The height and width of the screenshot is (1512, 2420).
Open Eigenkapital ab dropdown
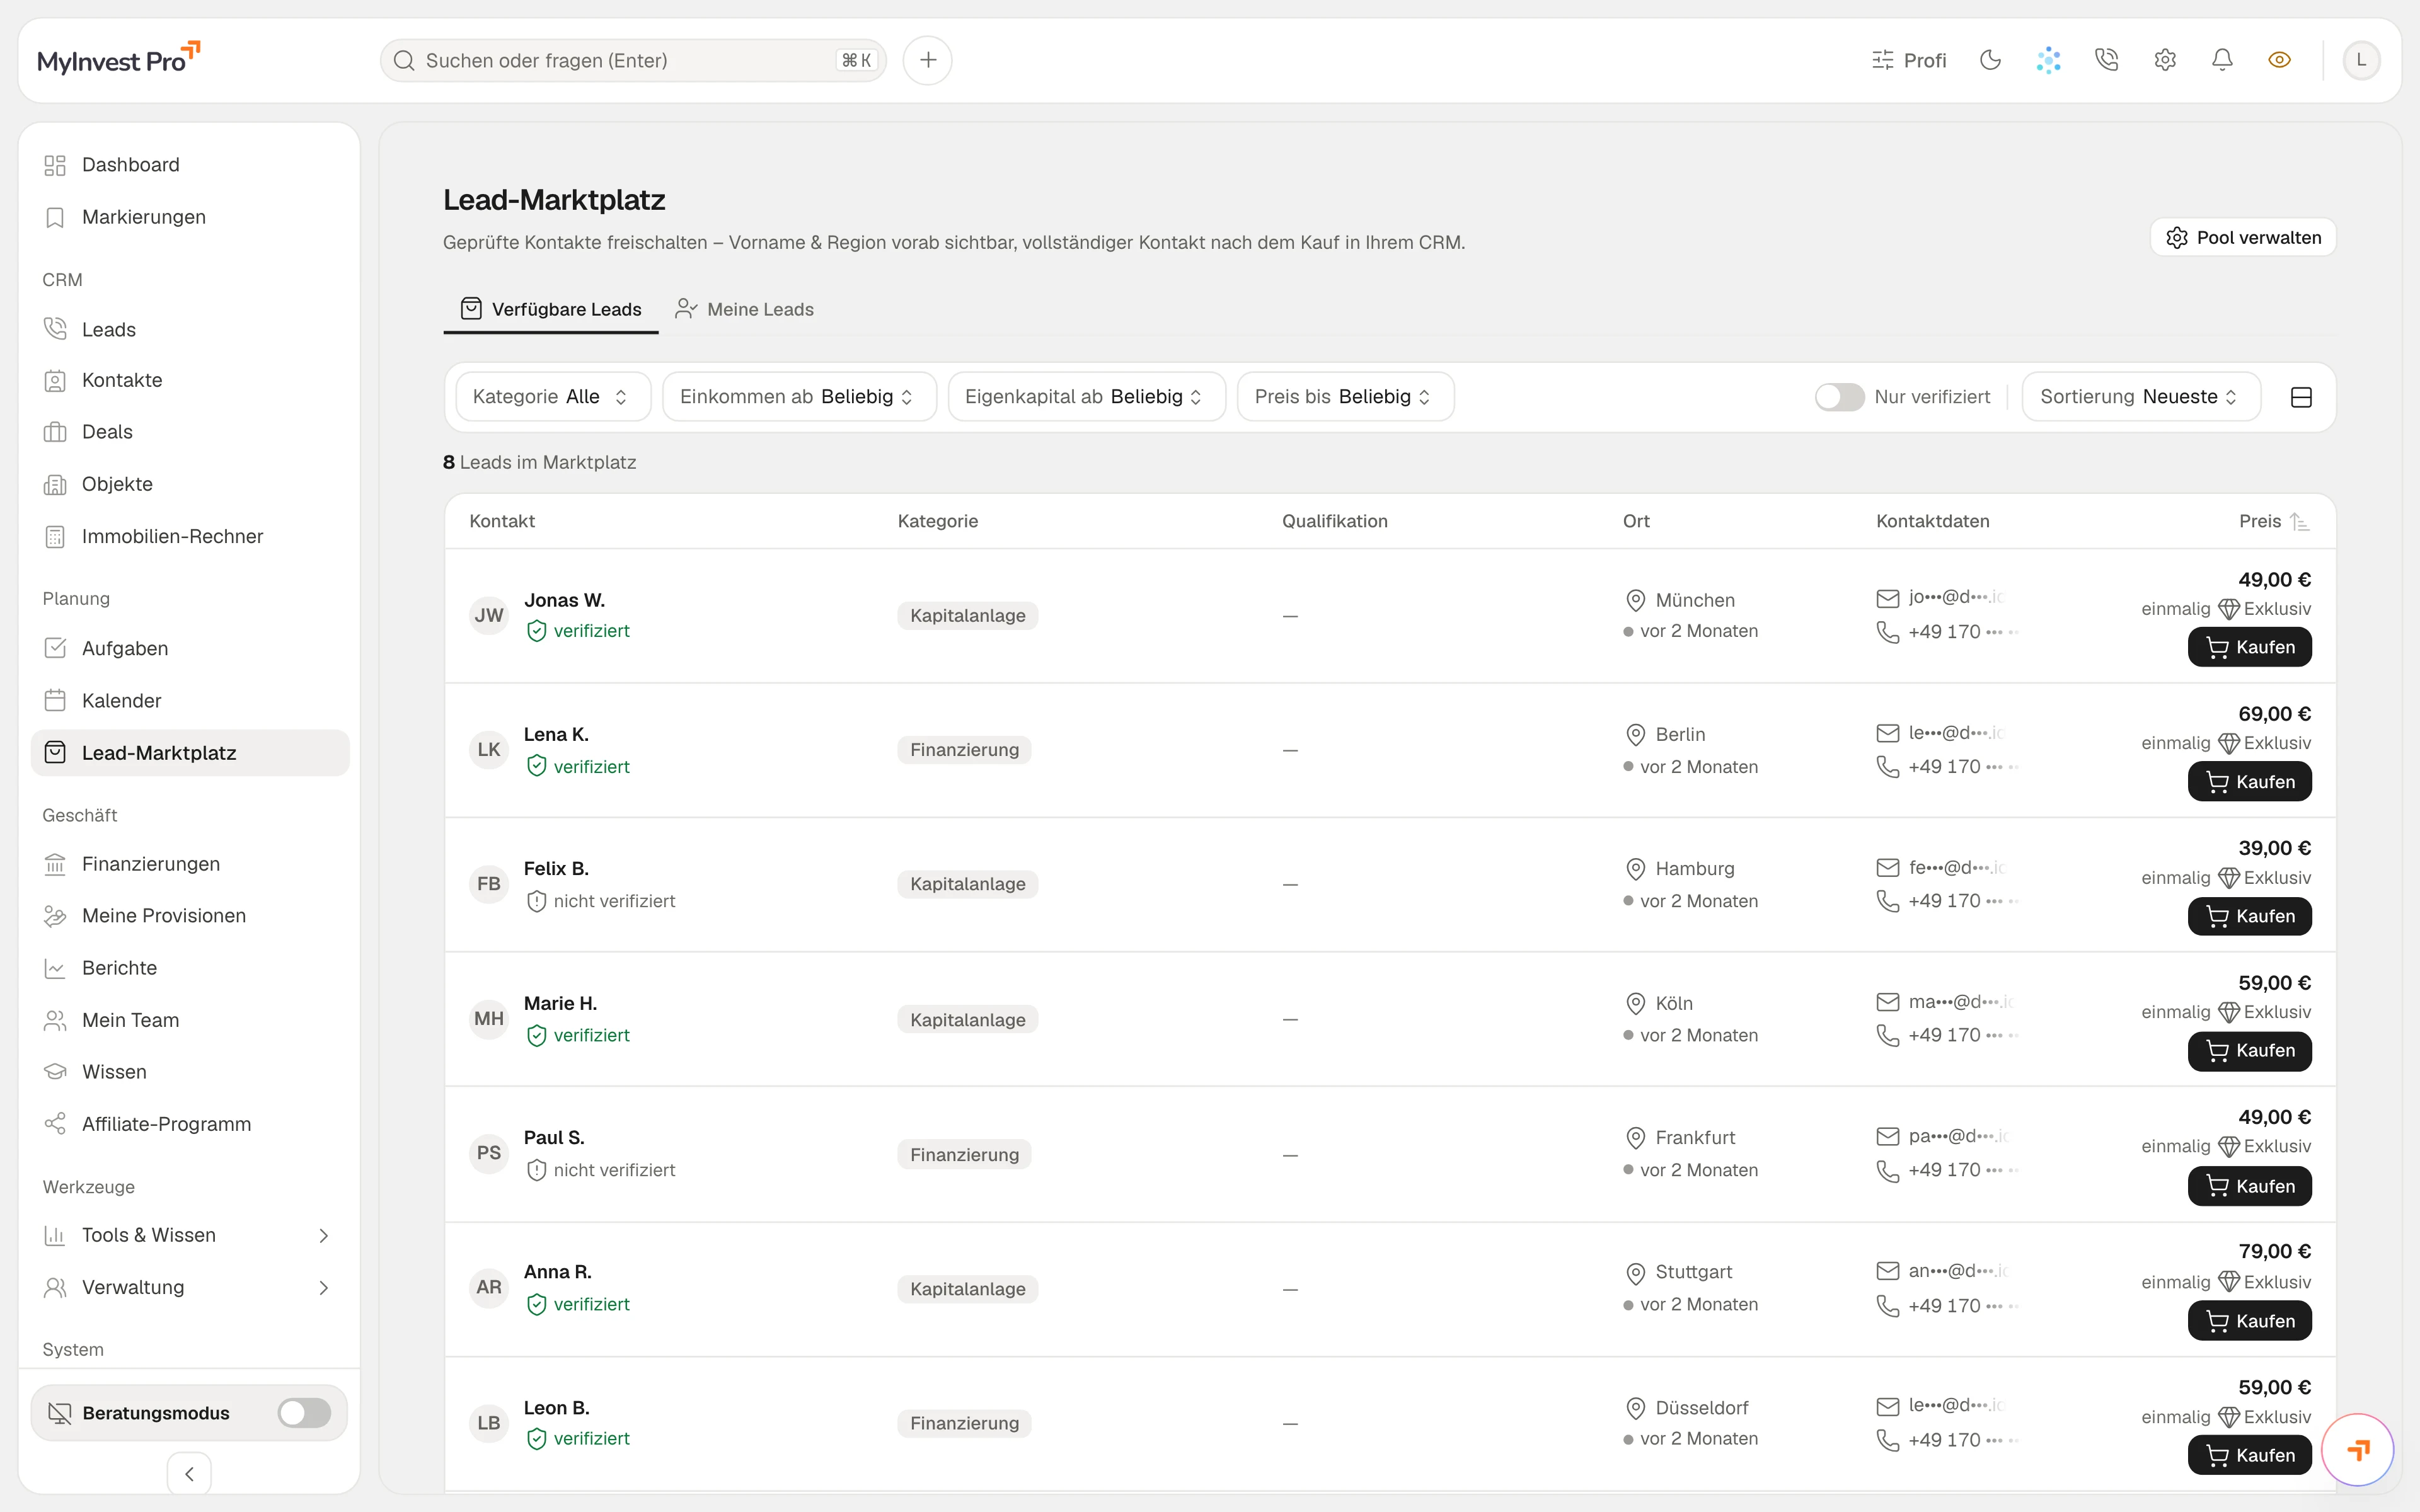(1086, 397)
